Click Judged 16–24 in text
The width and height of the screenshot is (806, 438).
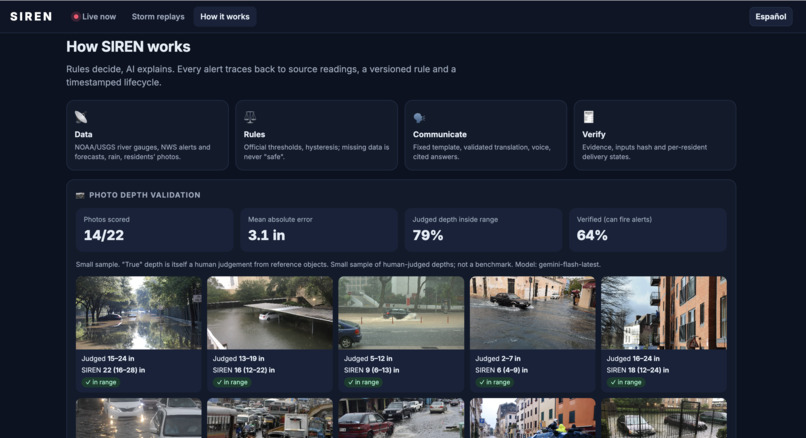(x=633, y=359)
